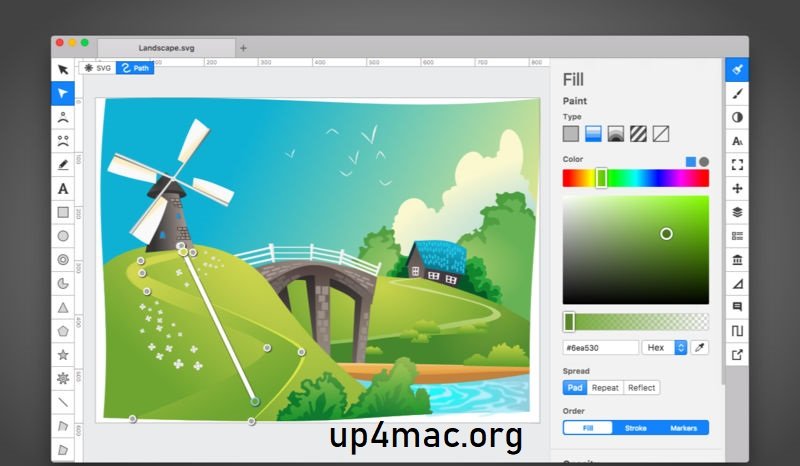
Task: Open the View panel corner-brackets icon
Action: coord(737,165)
